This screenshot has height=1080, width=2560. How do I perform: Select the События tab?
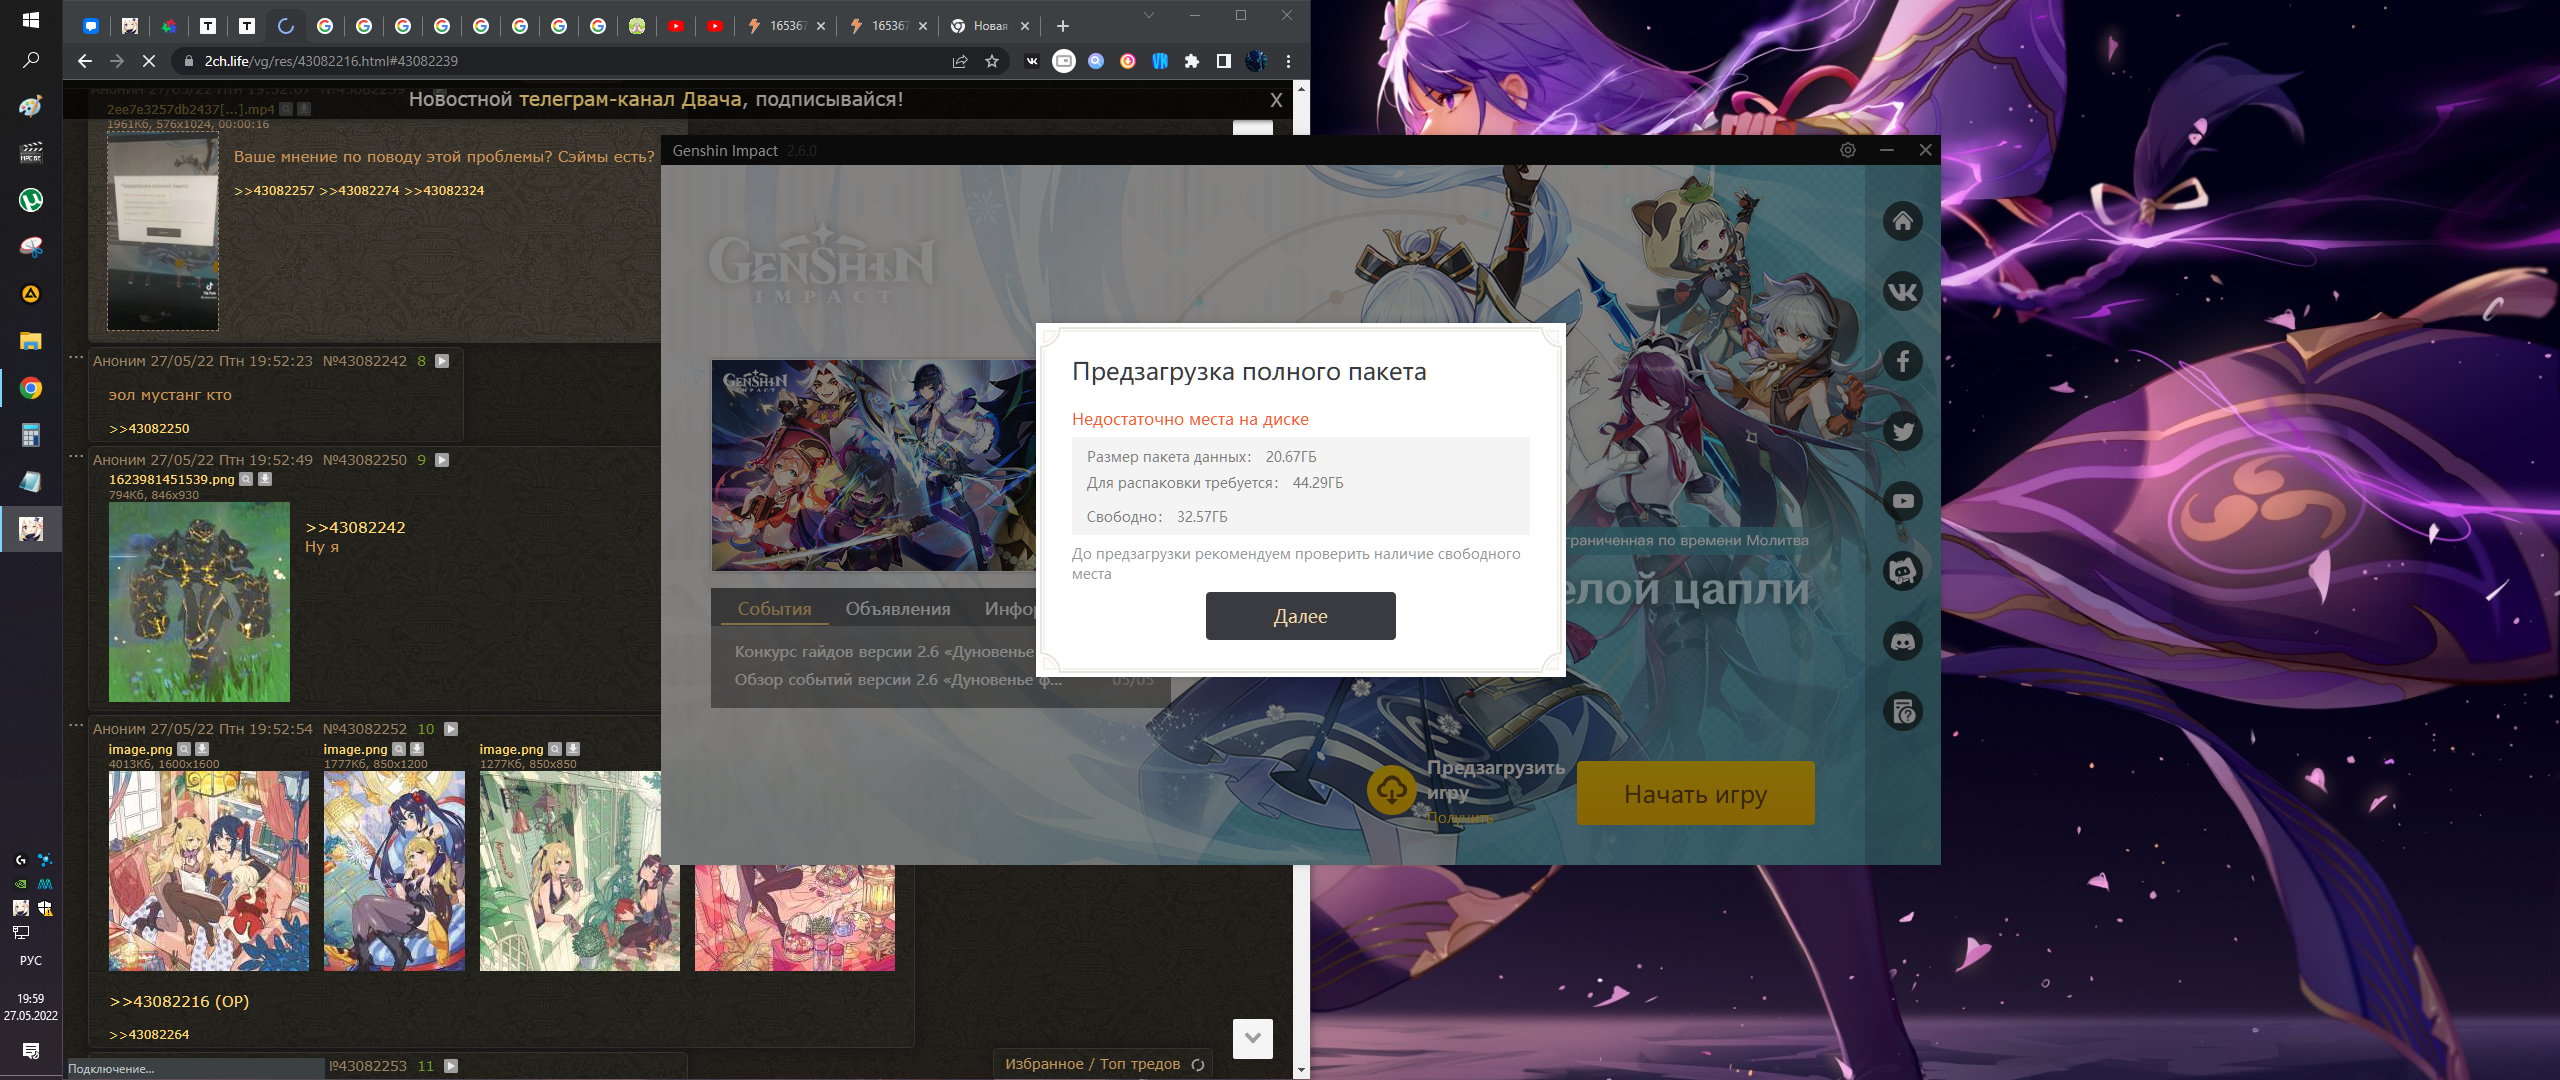(x=774, y=609)
